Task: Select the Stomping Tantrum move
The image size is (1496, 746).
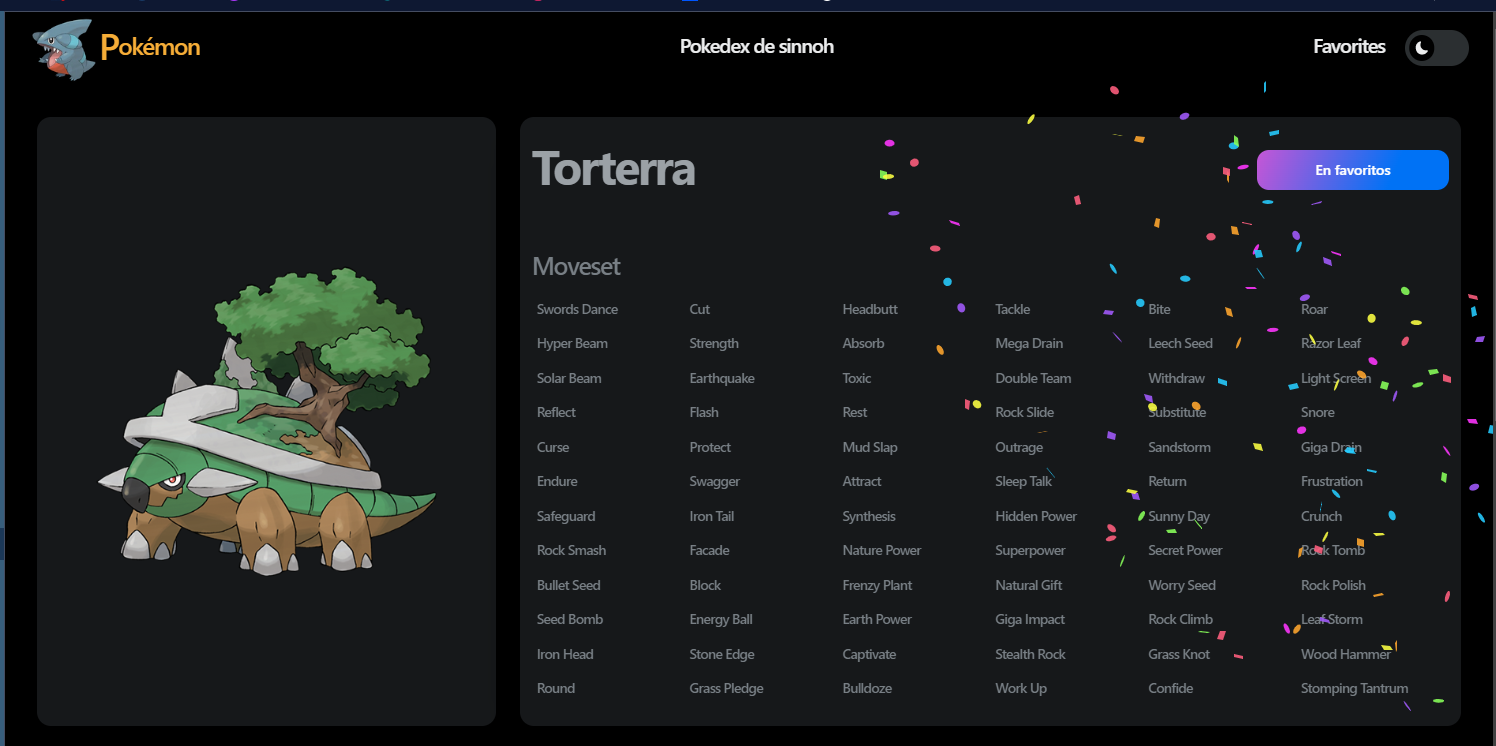Action: tap(1354, 688)
